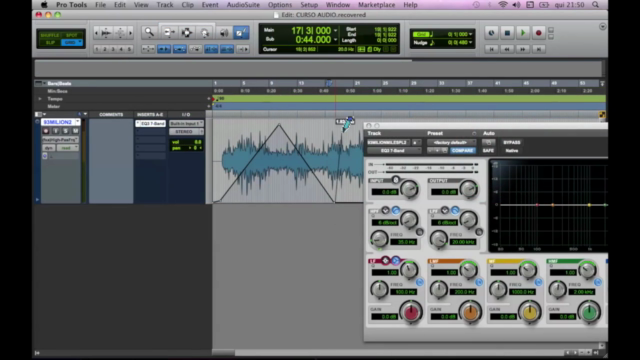Toggle the transport Online button
640x360 pixels.
tap(491, 33)
